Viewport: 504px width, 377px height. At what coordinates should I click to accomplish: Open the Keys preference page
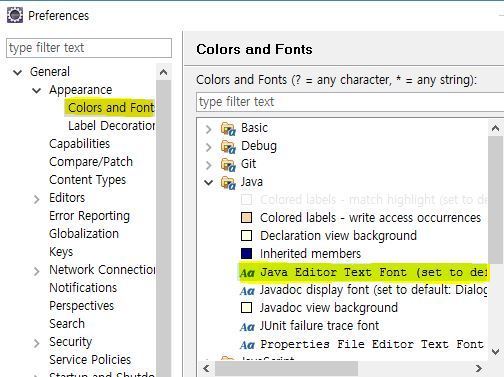click(x=61, y=252)
